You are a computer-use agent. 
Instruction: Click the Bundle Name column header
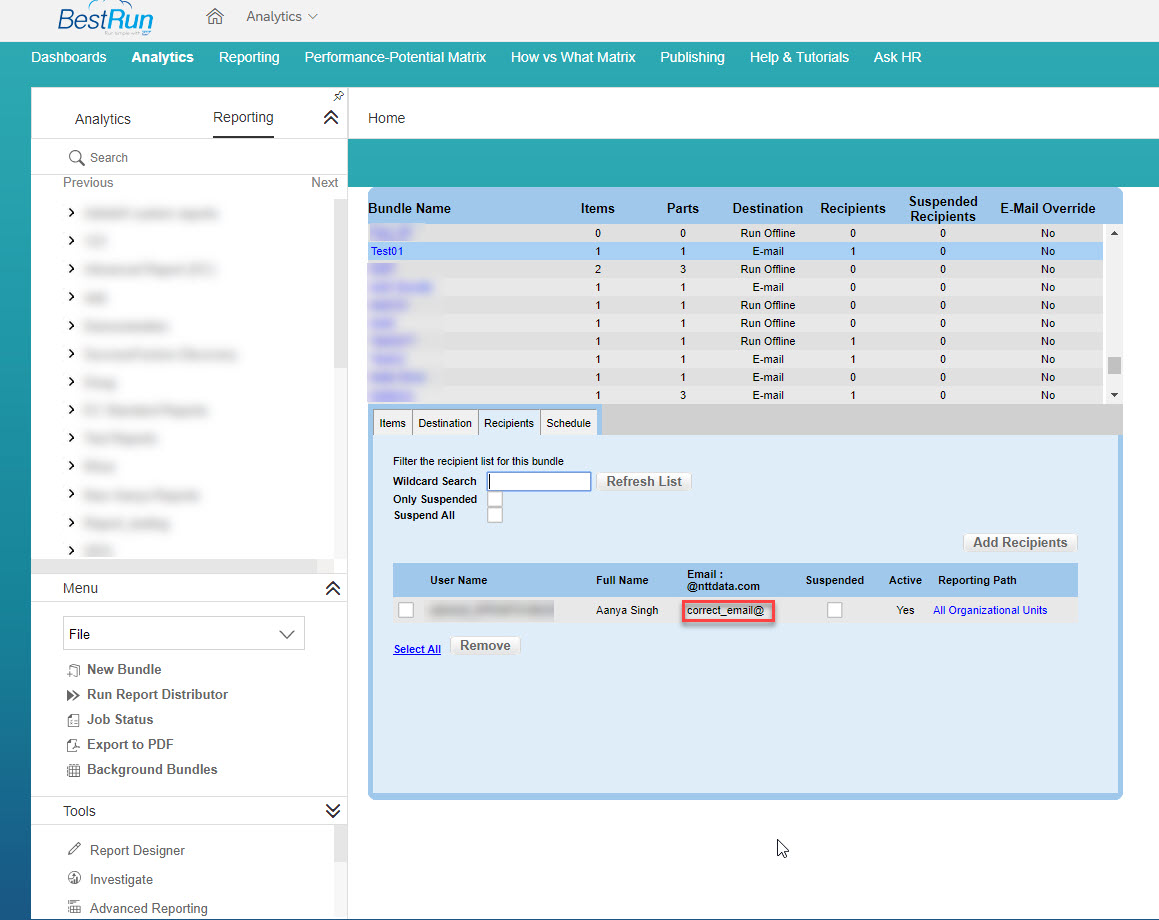point(409,209)
